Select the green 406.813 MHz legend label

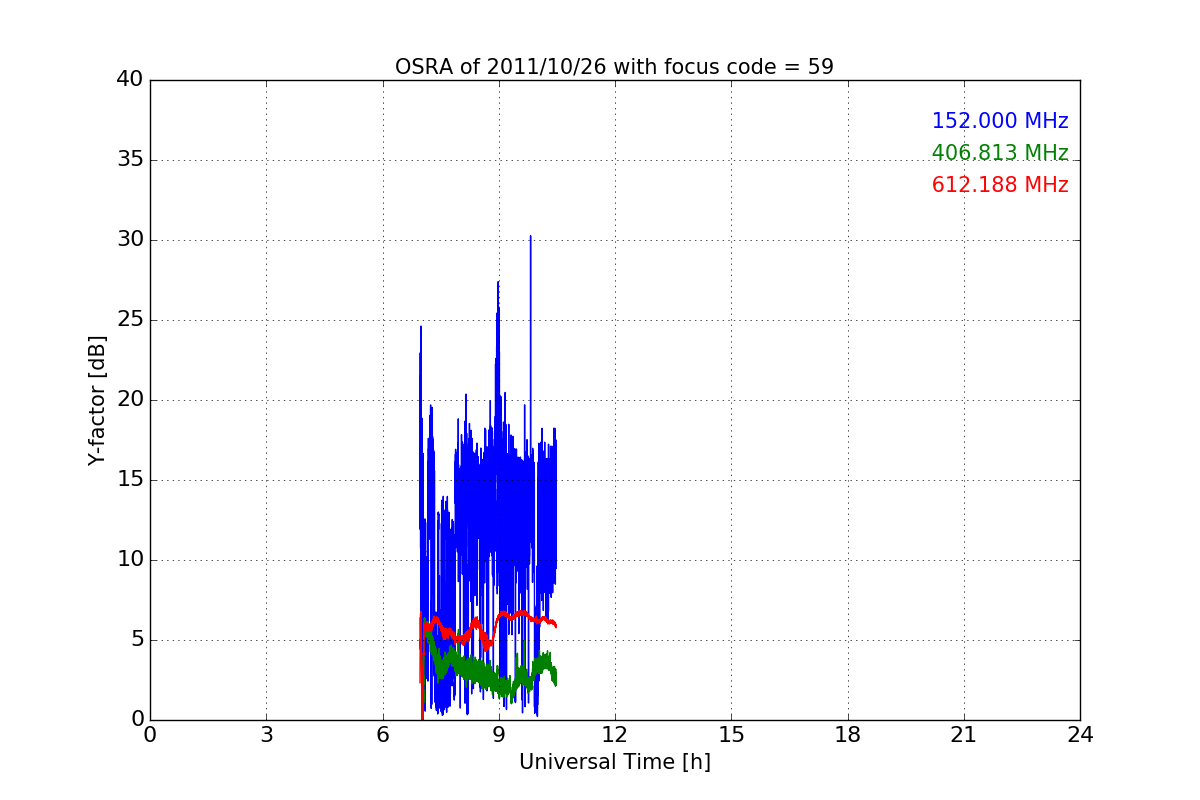click(x=1000, y=153)
